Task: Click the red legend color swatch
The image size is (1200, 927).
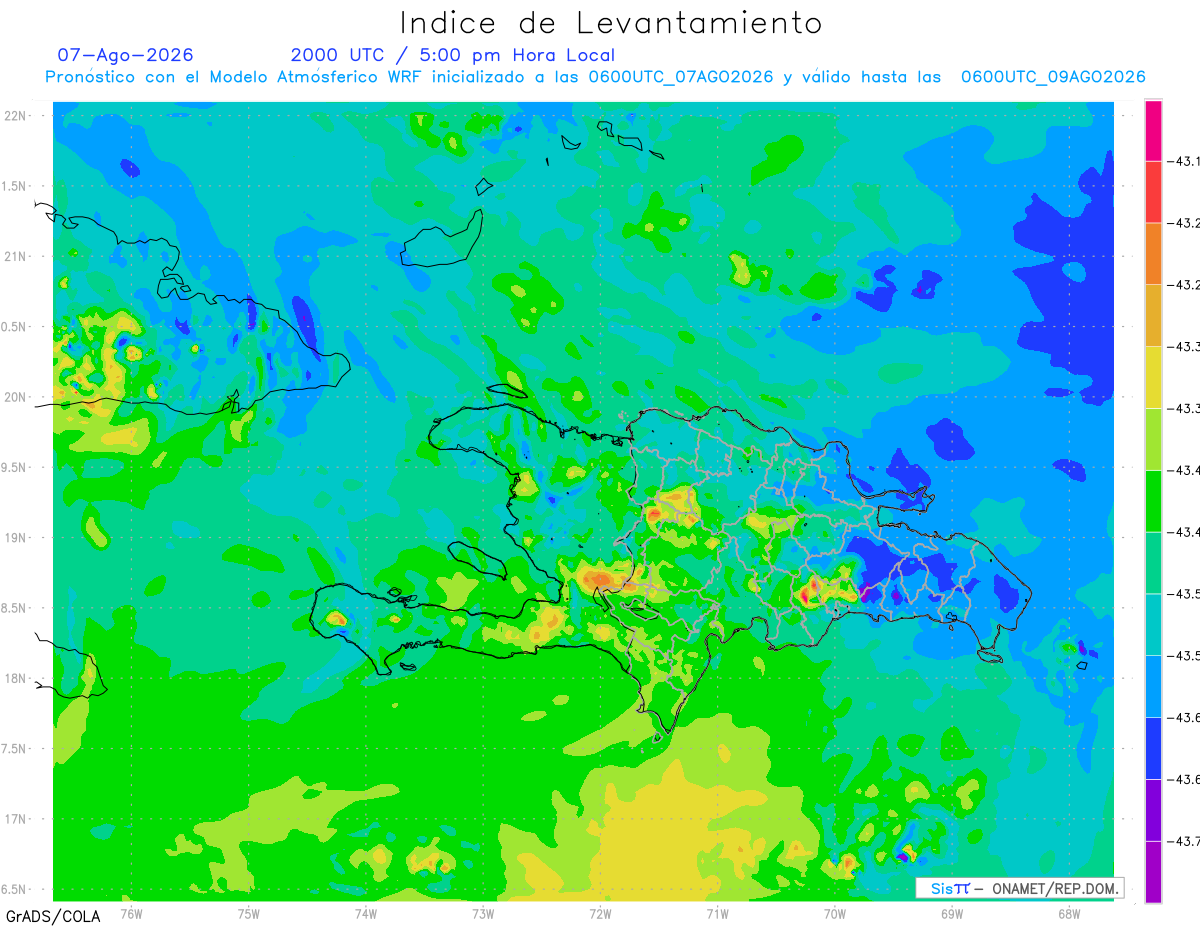Action: 1153,192
